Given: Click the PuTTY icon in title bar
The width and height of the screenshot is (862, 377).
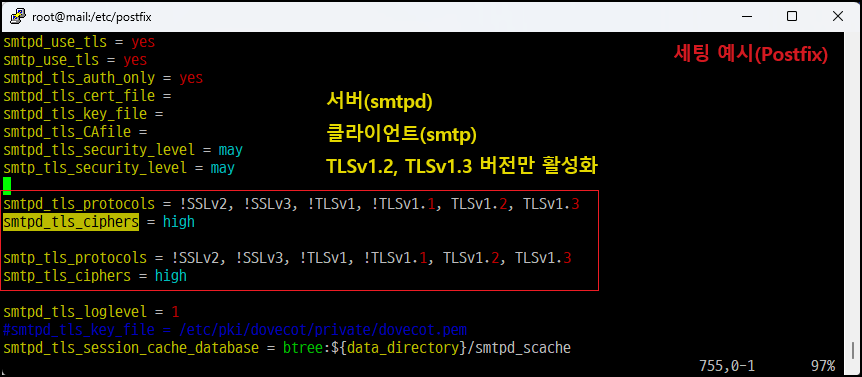Looking at the screenshot, I should [x=19, y=16].
